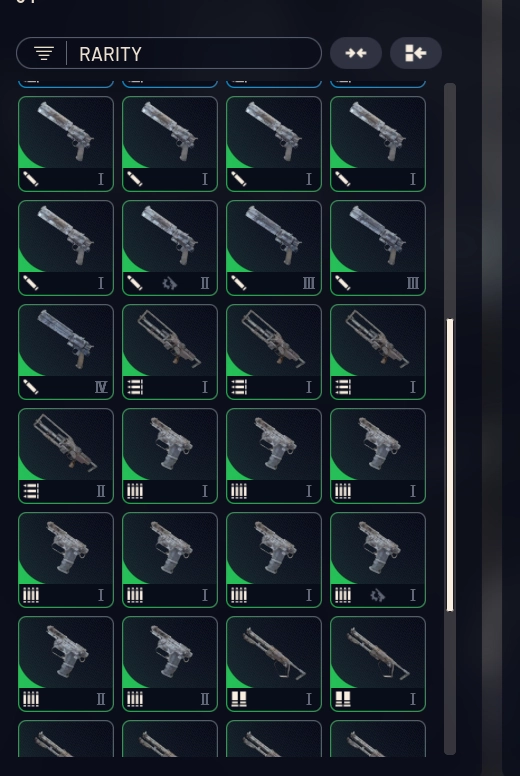This screenshot has height=776, width=520.
Task: Click the medium ammo icon on the level II rifle
Action: point(31,491)
